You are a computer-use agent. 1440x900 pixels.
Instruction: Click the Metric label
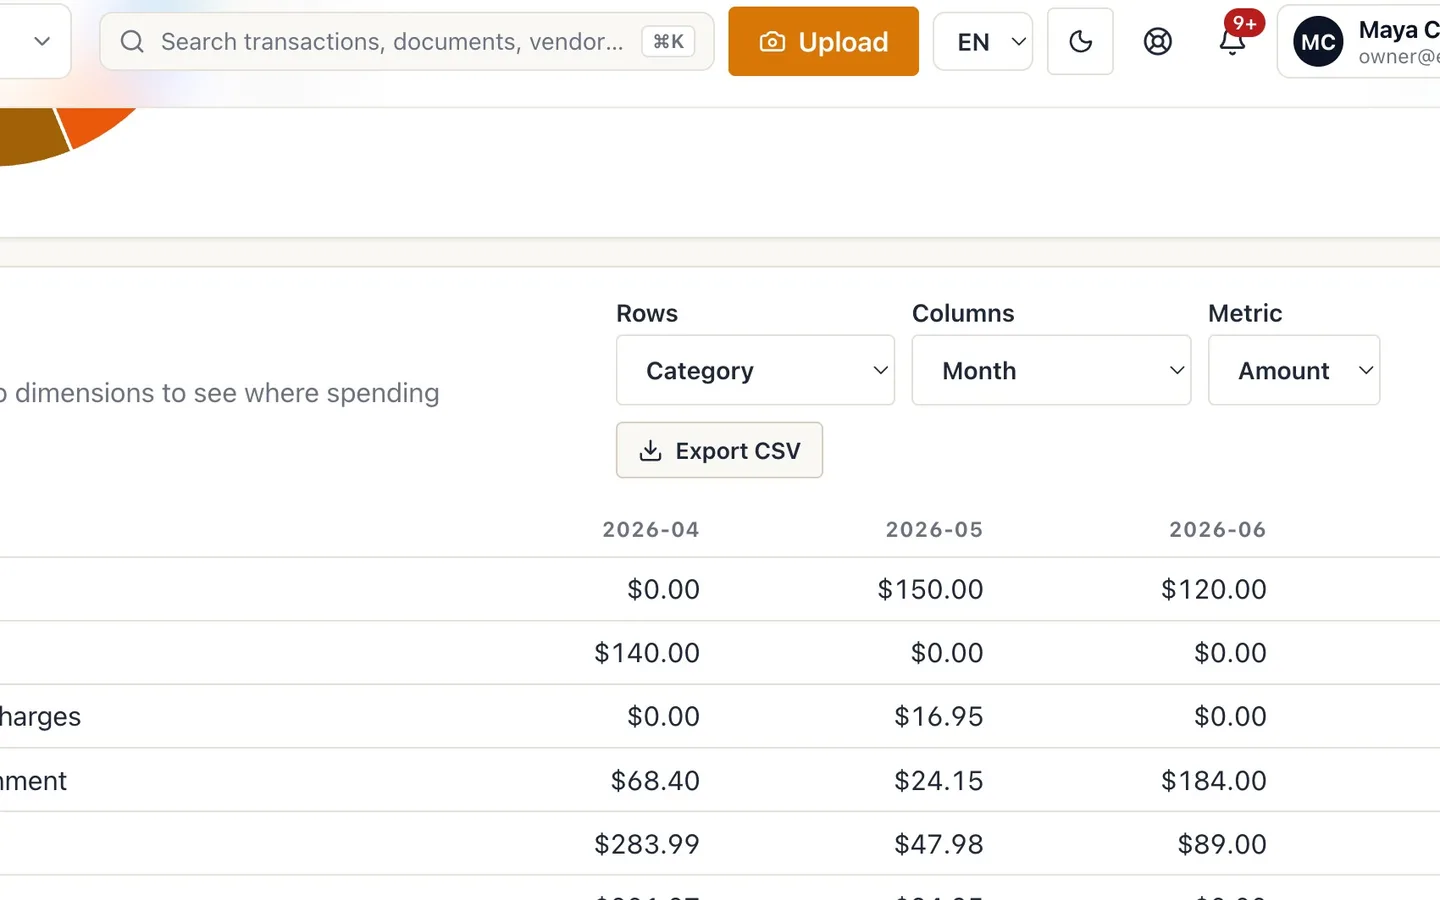click(x=1245, y=313)
